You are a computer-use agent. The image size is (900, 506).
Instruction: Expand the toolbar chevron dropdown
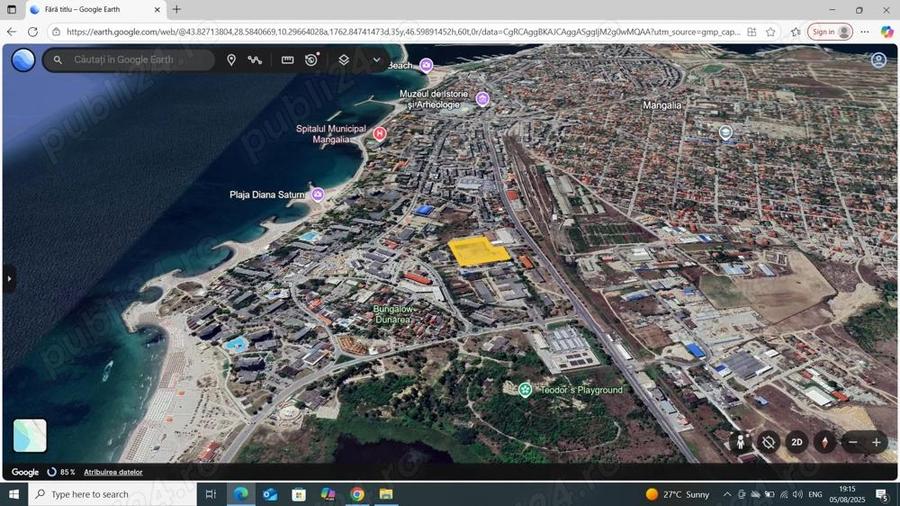pyautogui.click(x=377, y=60)
